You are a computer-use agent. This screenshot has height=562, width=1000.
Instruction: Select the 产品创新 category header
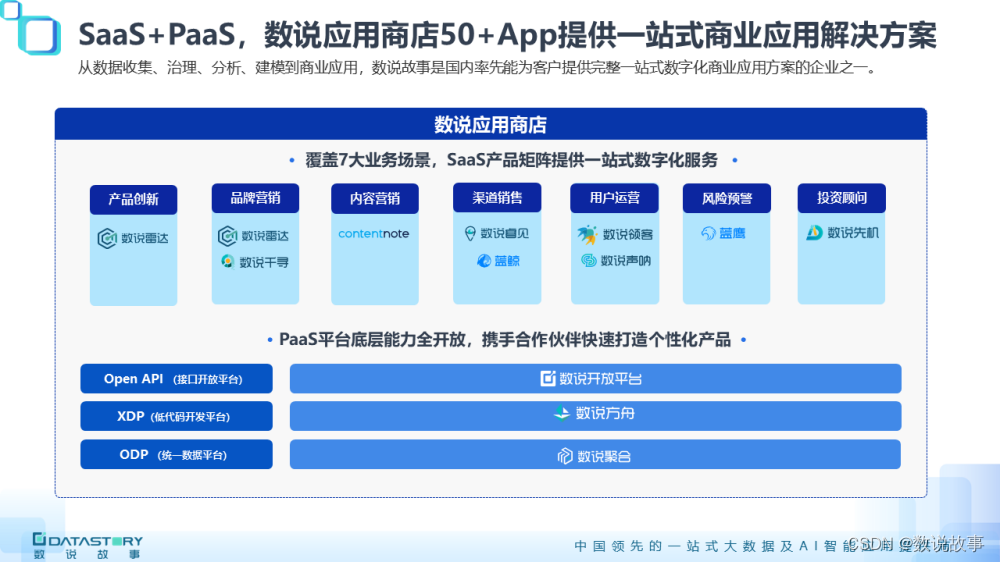133,200
